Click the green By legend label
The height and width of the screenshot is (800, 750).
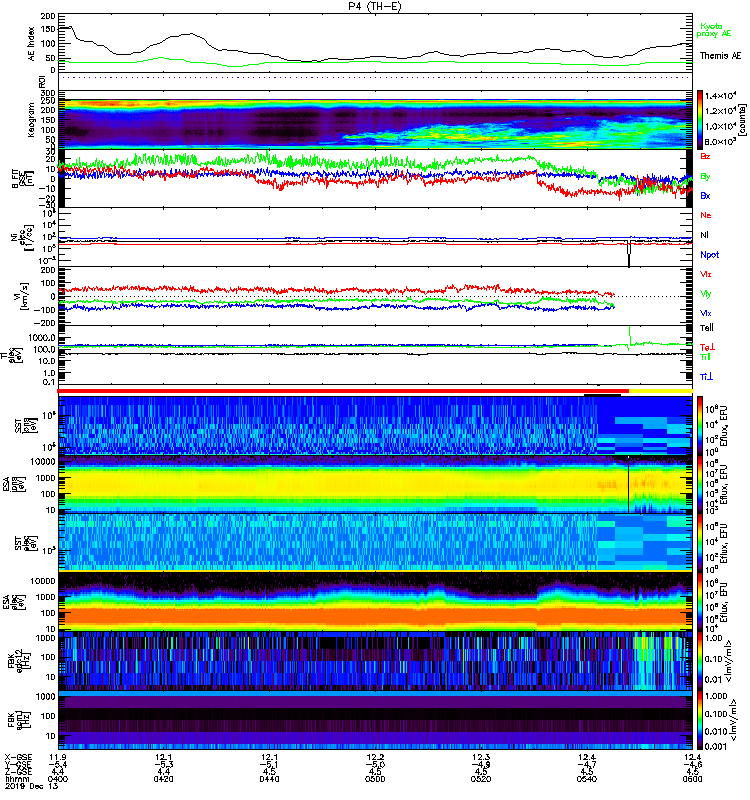[x=705, y=177]
